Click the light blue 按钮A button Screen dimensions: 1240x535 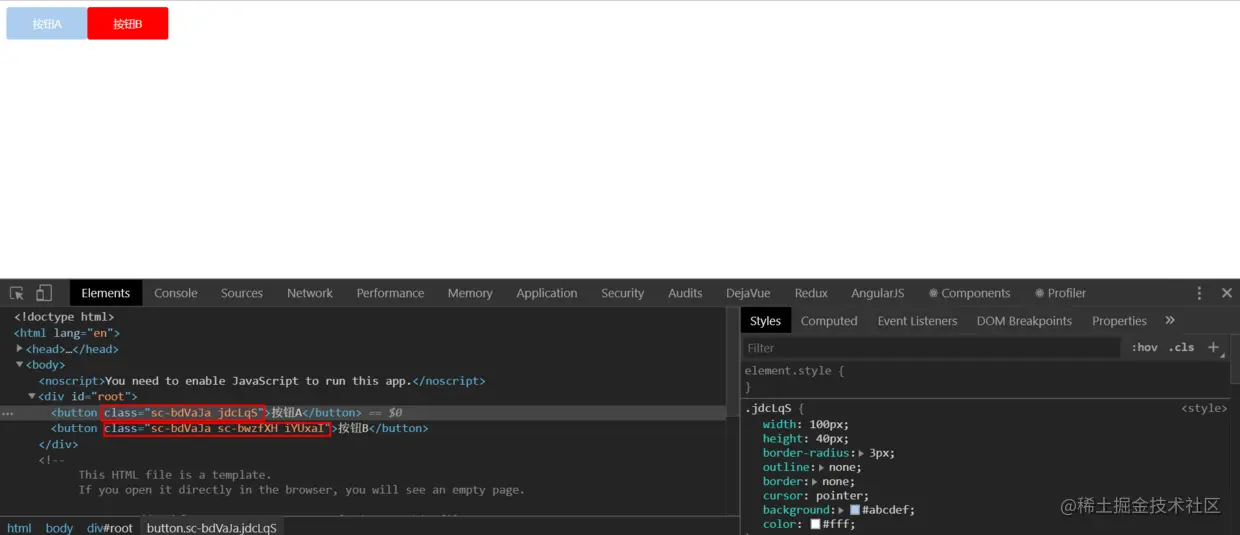47,24
